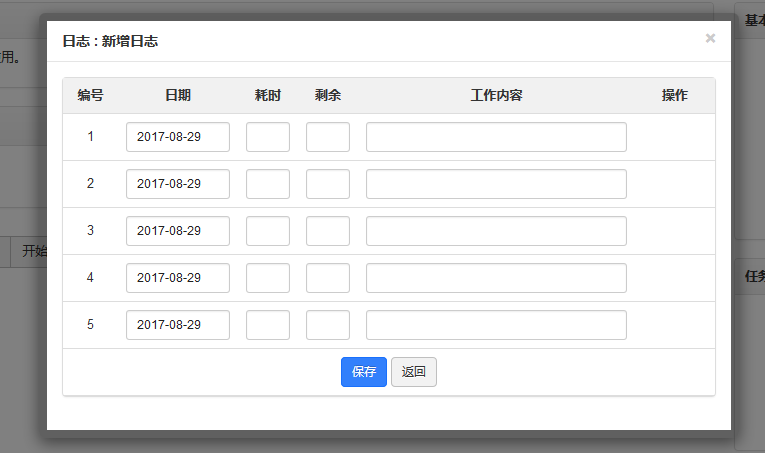
Task: Click the 编号 column header
Action: click(x=90, y=95)
